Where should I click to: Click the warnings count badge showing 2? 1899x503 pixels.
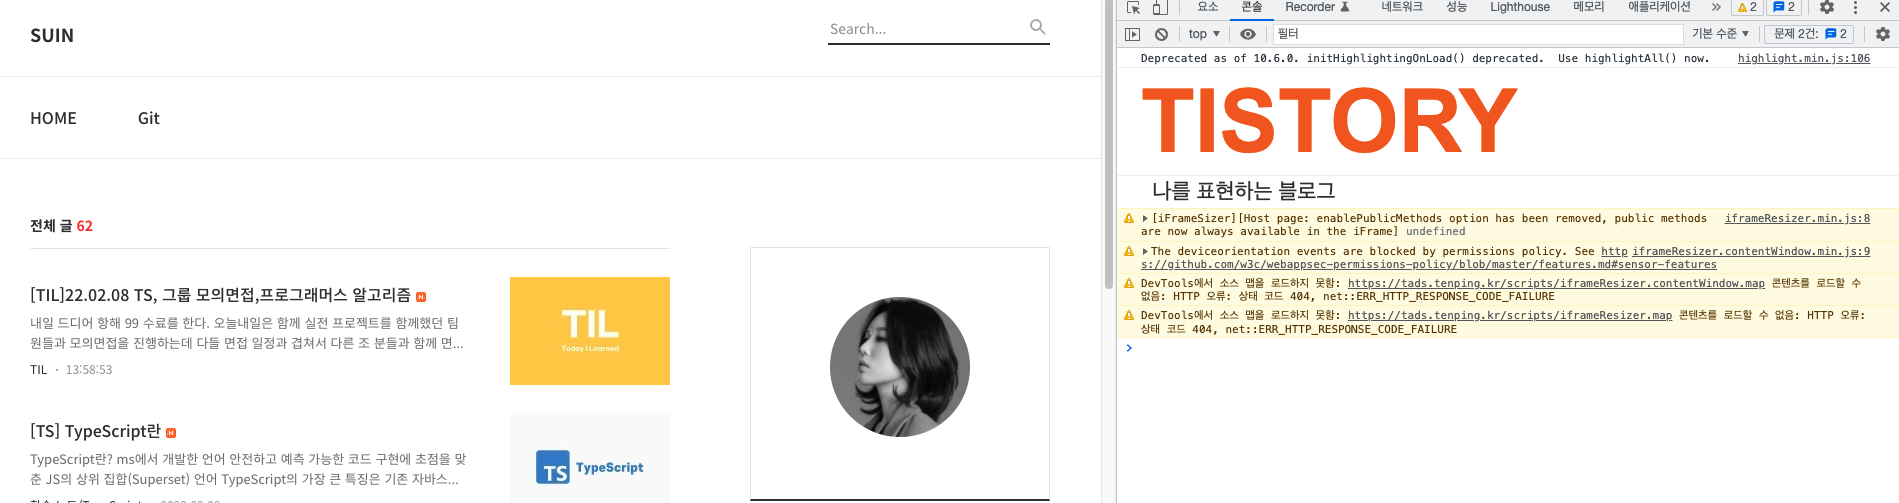coord(1748,7)
